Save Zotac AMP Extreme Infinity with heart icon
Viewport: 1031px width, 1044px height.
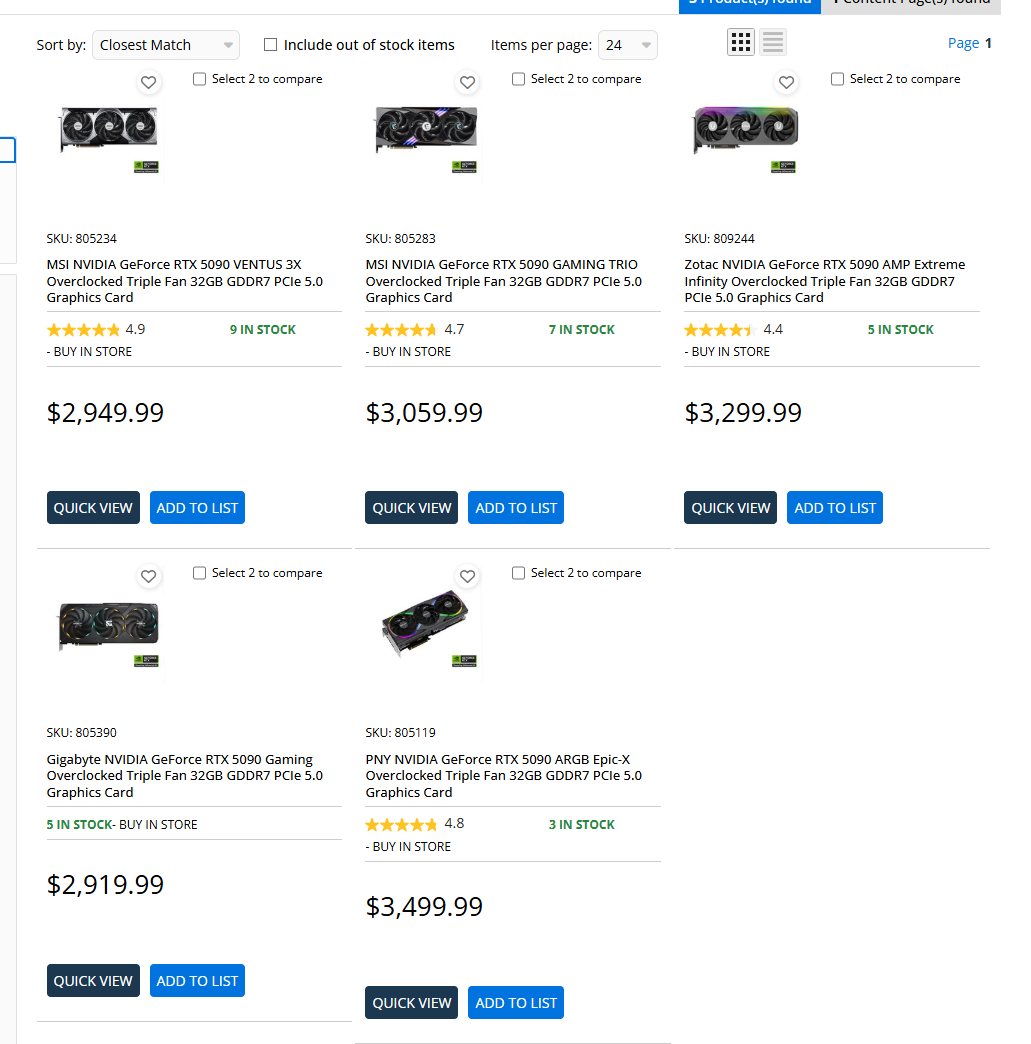click(786, 83)
